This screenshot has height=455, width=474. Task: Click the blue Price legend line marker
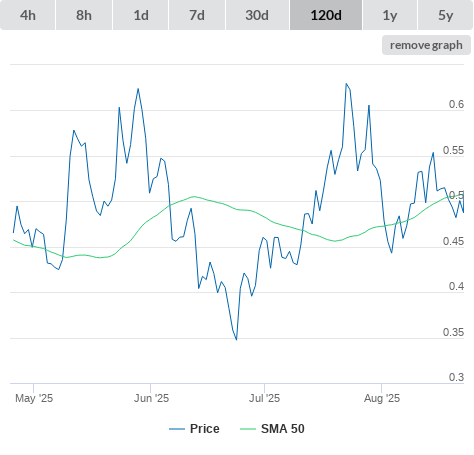click(177, 429)
